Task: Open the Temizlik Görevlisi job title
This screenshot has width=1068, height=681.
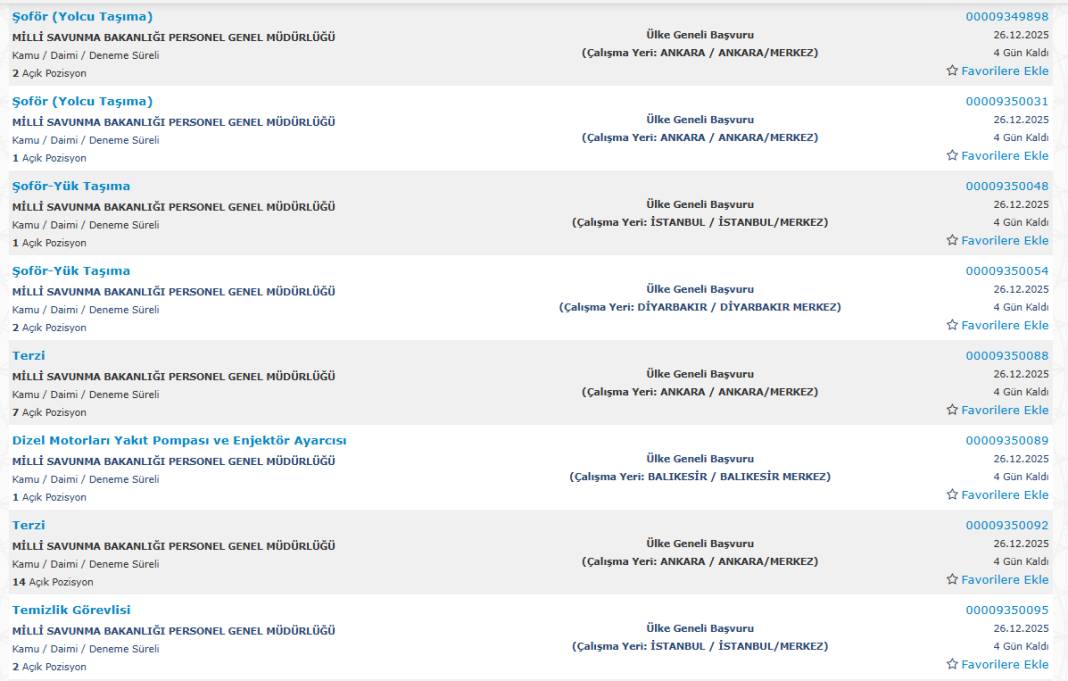Action: pyautogui.click(x=71, y=610)
